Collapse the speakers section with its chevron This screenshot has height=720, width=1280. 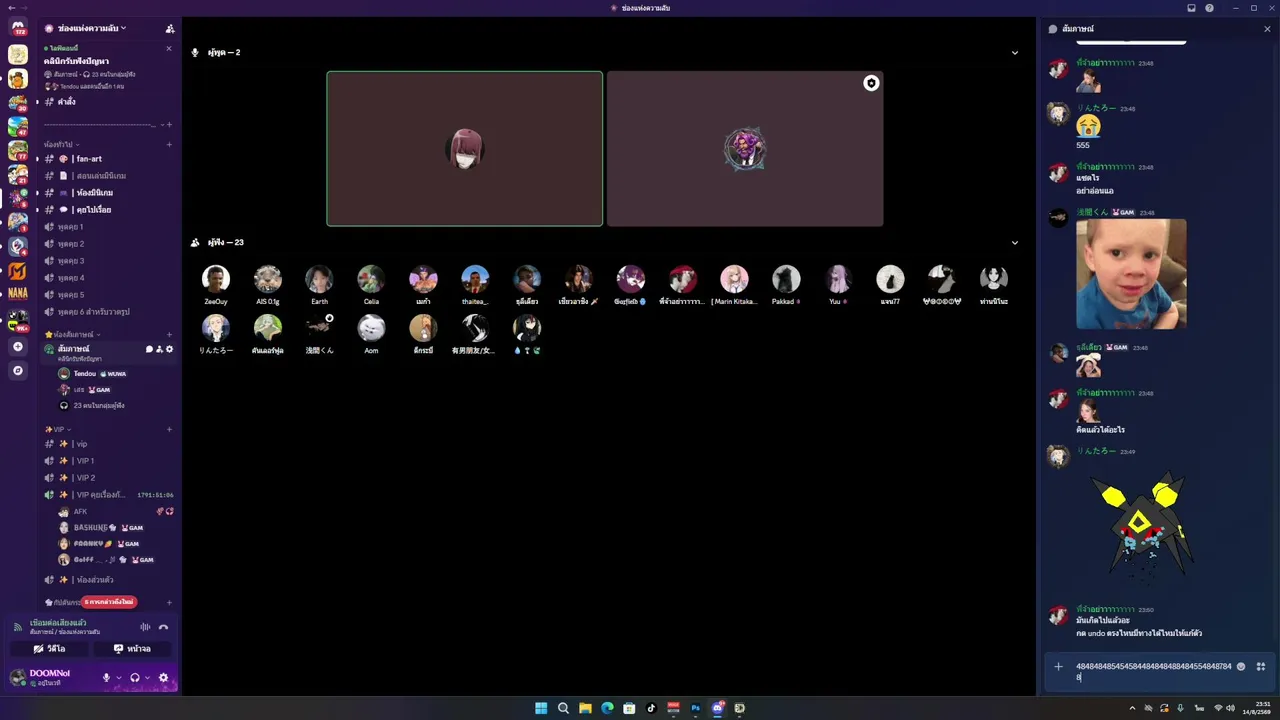coord(1015,53)
